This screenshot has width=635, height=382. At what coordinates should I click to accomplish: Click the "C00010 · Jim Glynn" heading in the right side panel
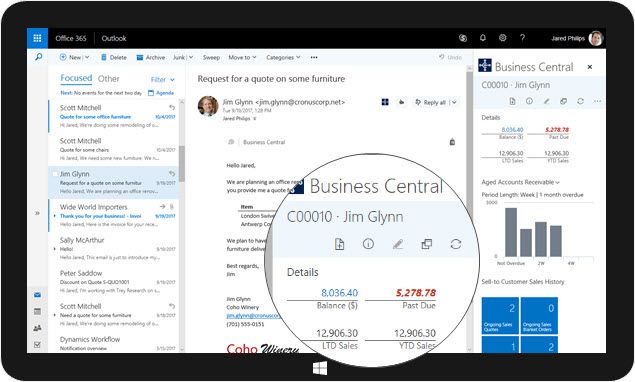coord(516,85)
